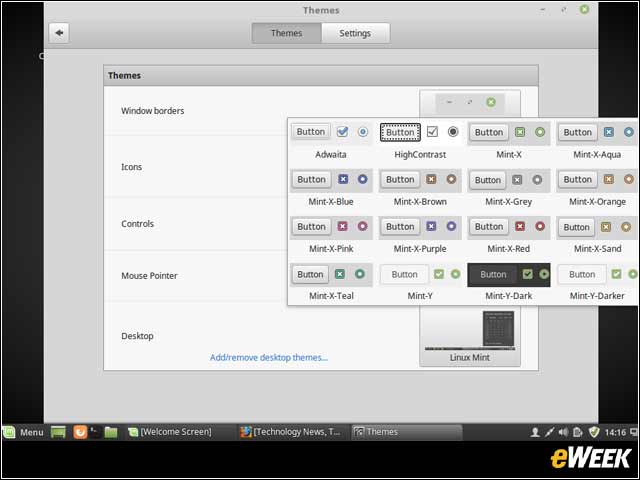
Task: Open the update manager shield icon
Action: [x=594, y=432]
